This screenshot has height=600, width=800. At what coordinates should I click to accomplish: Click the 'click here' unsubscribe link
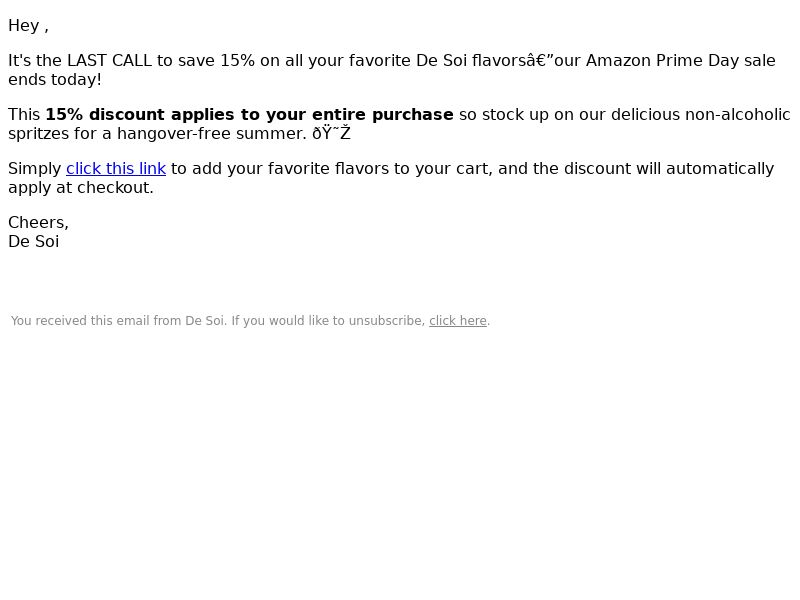pyautogui.click(x=458, y=321)
